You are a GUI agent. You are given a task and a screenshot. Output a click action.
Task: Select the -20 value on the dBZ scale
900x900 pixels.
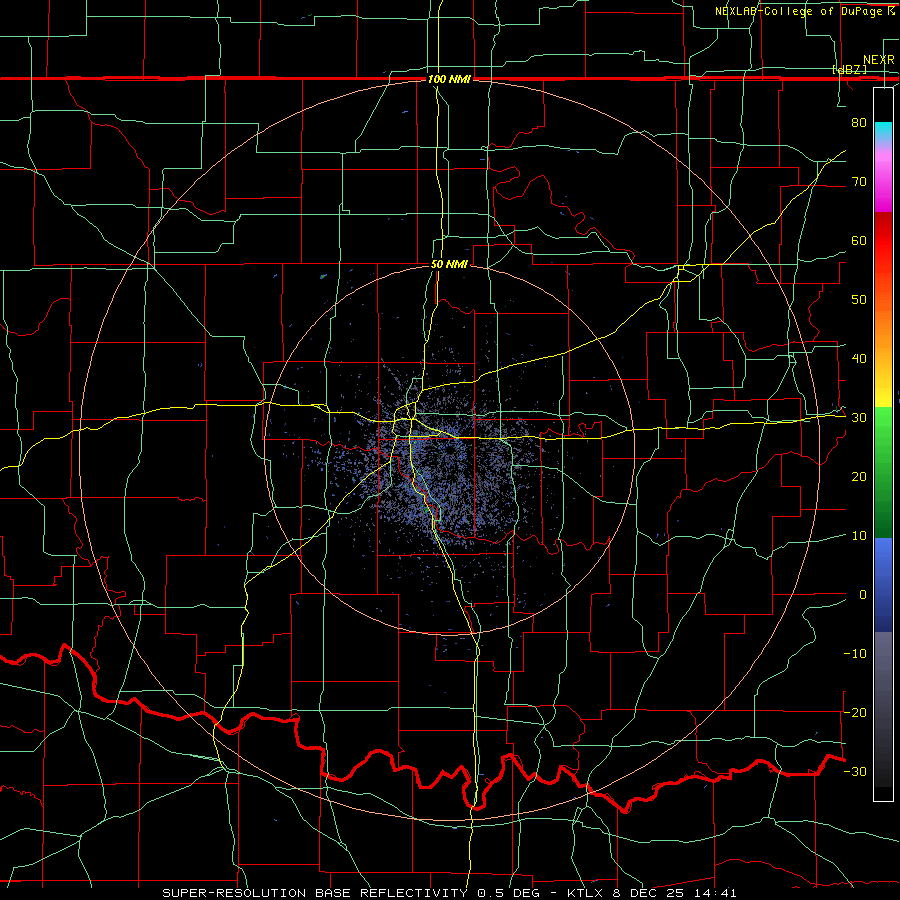(855, 713)
